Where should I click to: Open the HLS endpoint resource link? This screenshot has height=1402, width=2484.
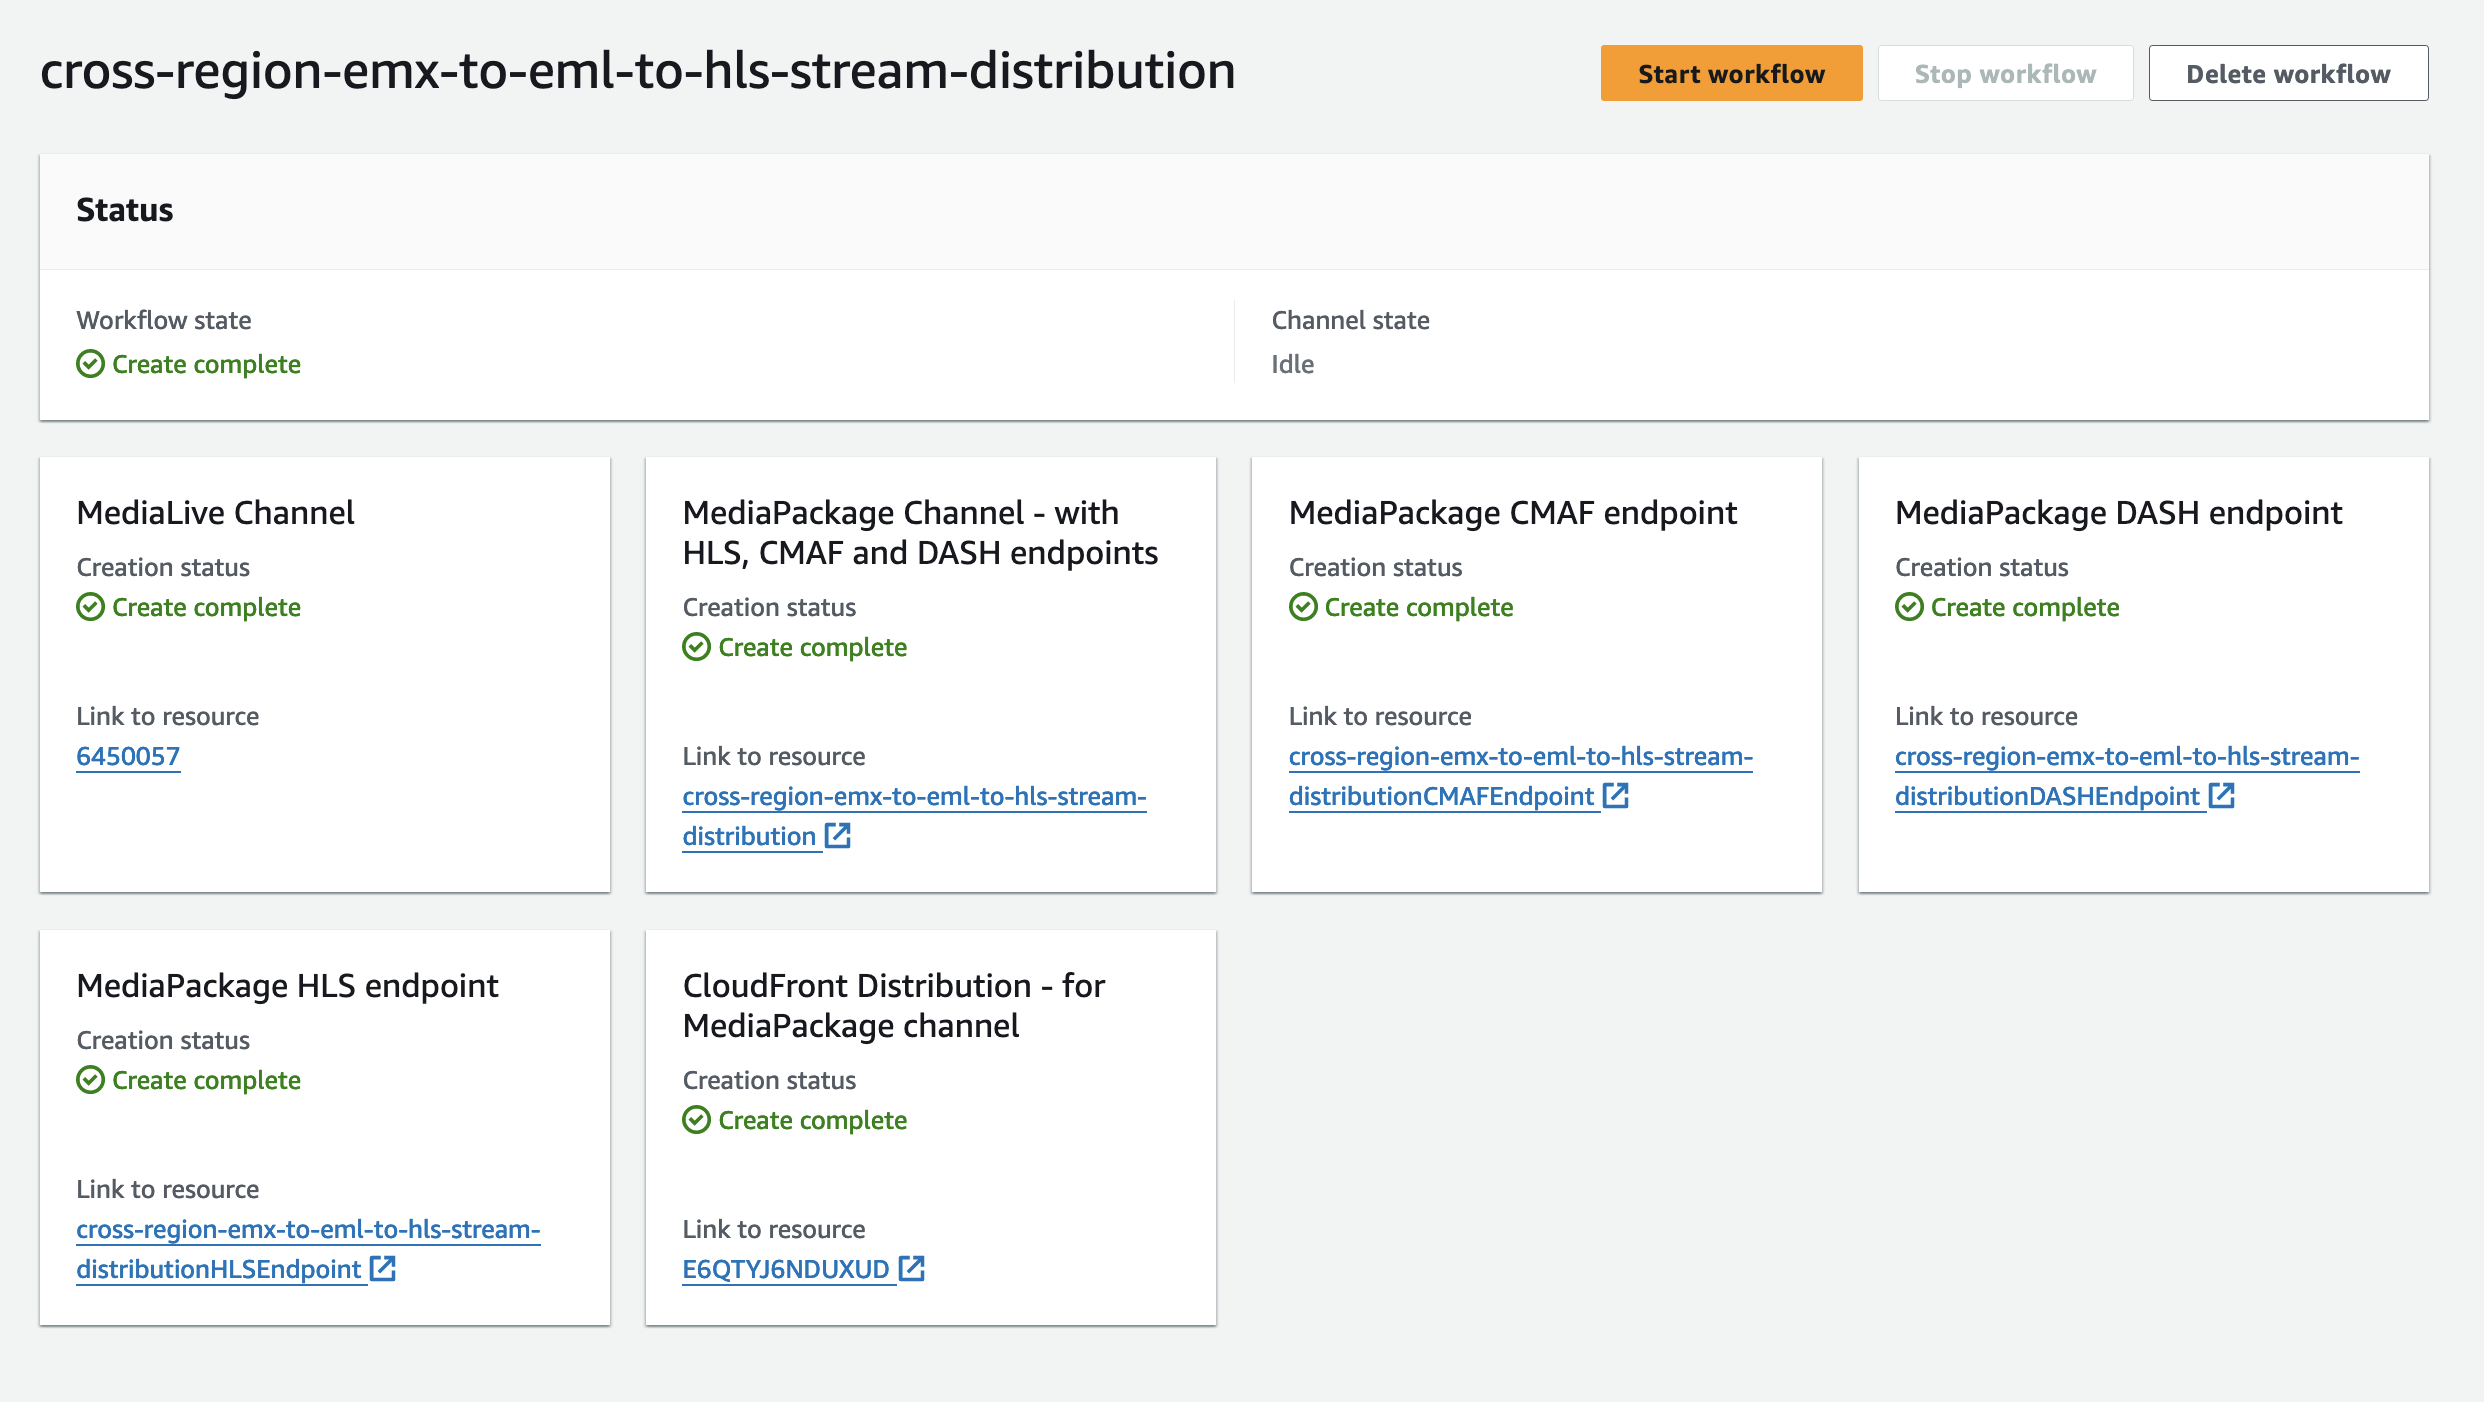tap(307, 1230)
